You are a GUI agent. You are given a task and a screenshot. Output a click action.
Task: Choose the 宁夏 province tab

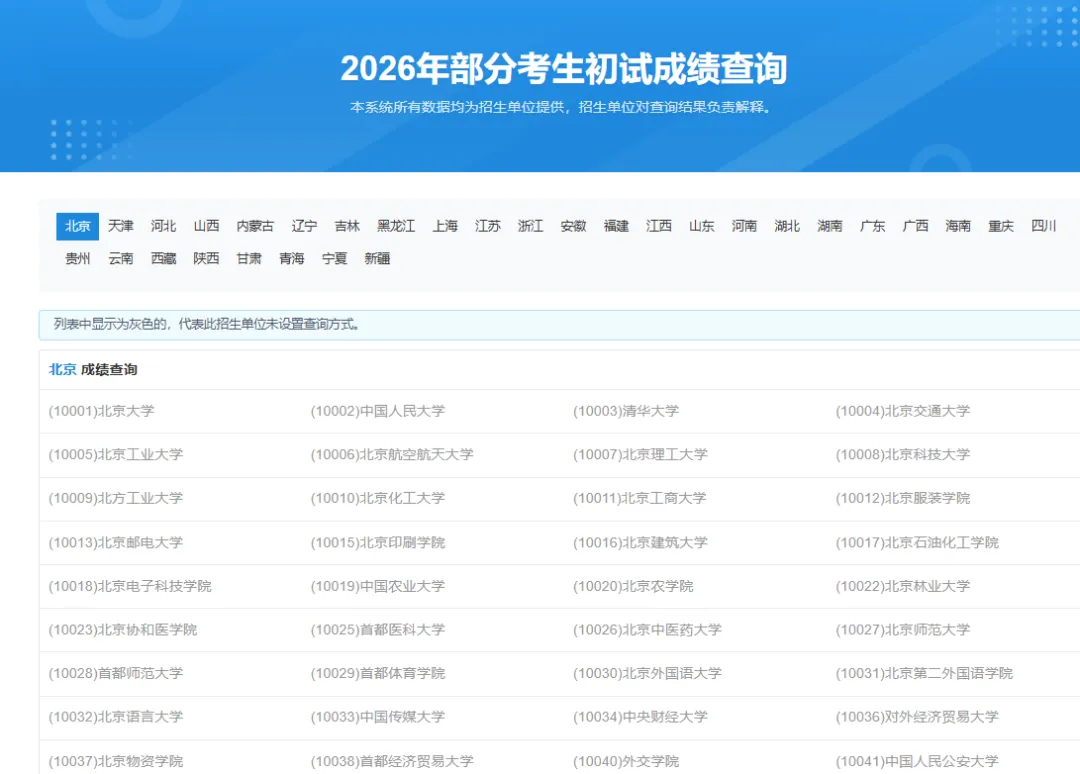(334, 258)
